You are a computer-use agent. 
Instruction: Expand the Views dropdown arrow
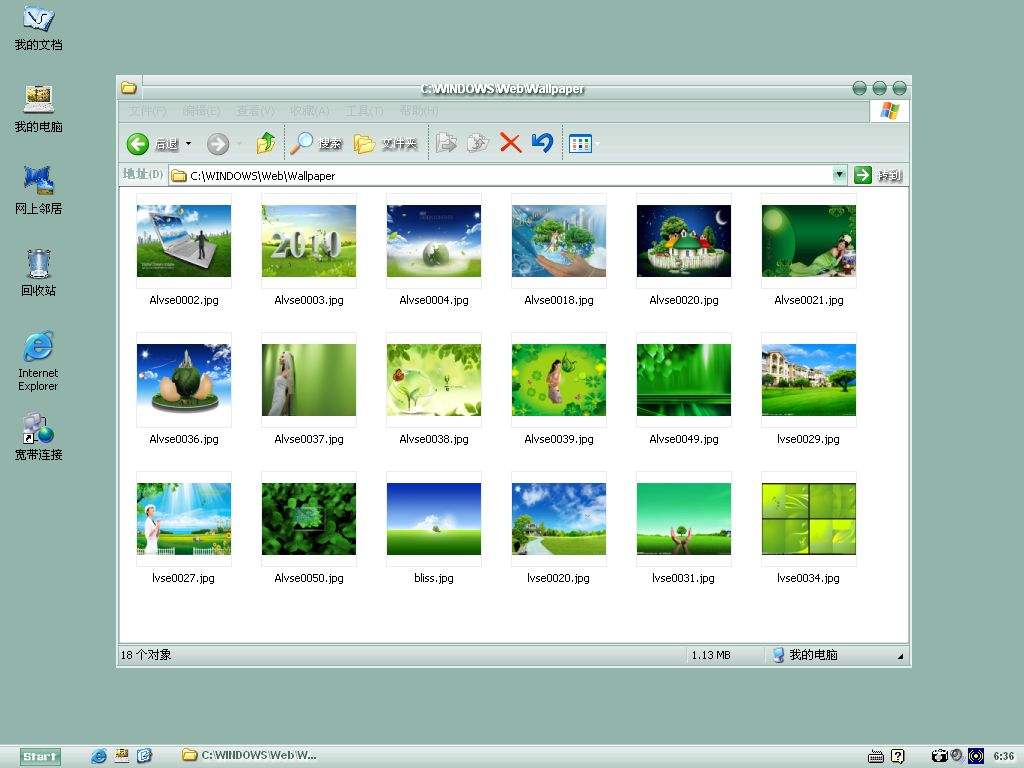coord(597,144)
